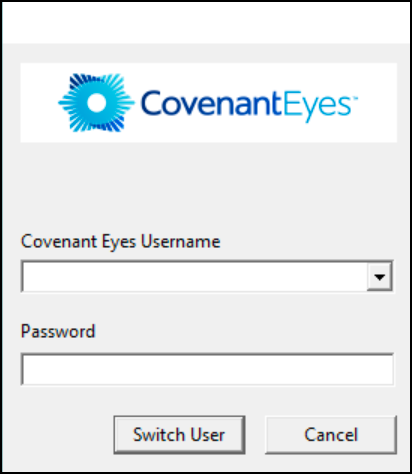Open the saved usernames list
Screen dimensions: 412x474
click(x=379, y=276)
